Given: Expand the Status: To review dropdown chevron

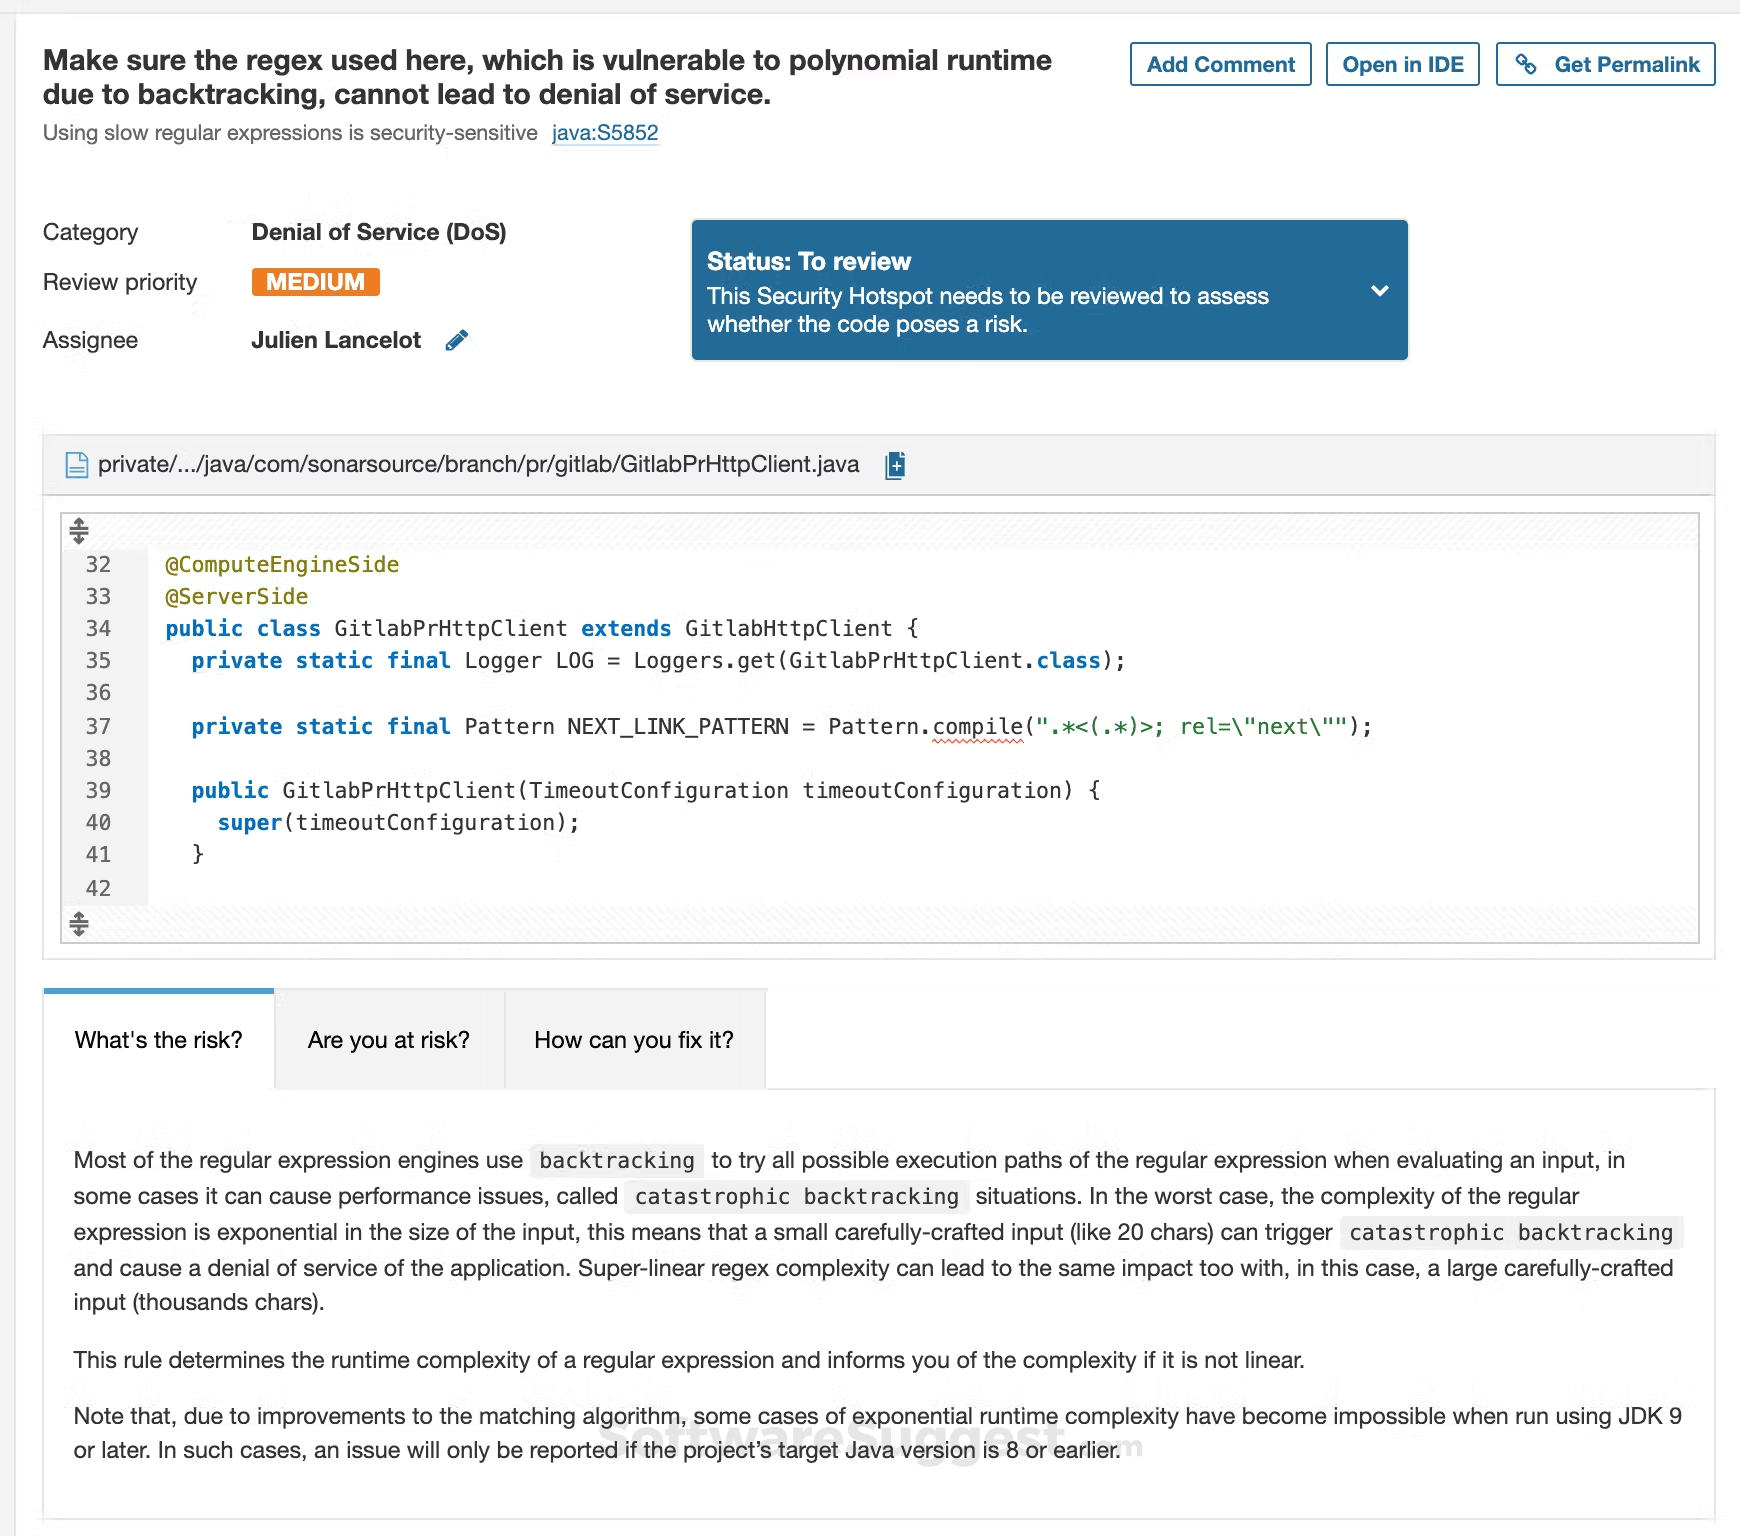Looking at the screenshot, I should tap(1381, 290).
